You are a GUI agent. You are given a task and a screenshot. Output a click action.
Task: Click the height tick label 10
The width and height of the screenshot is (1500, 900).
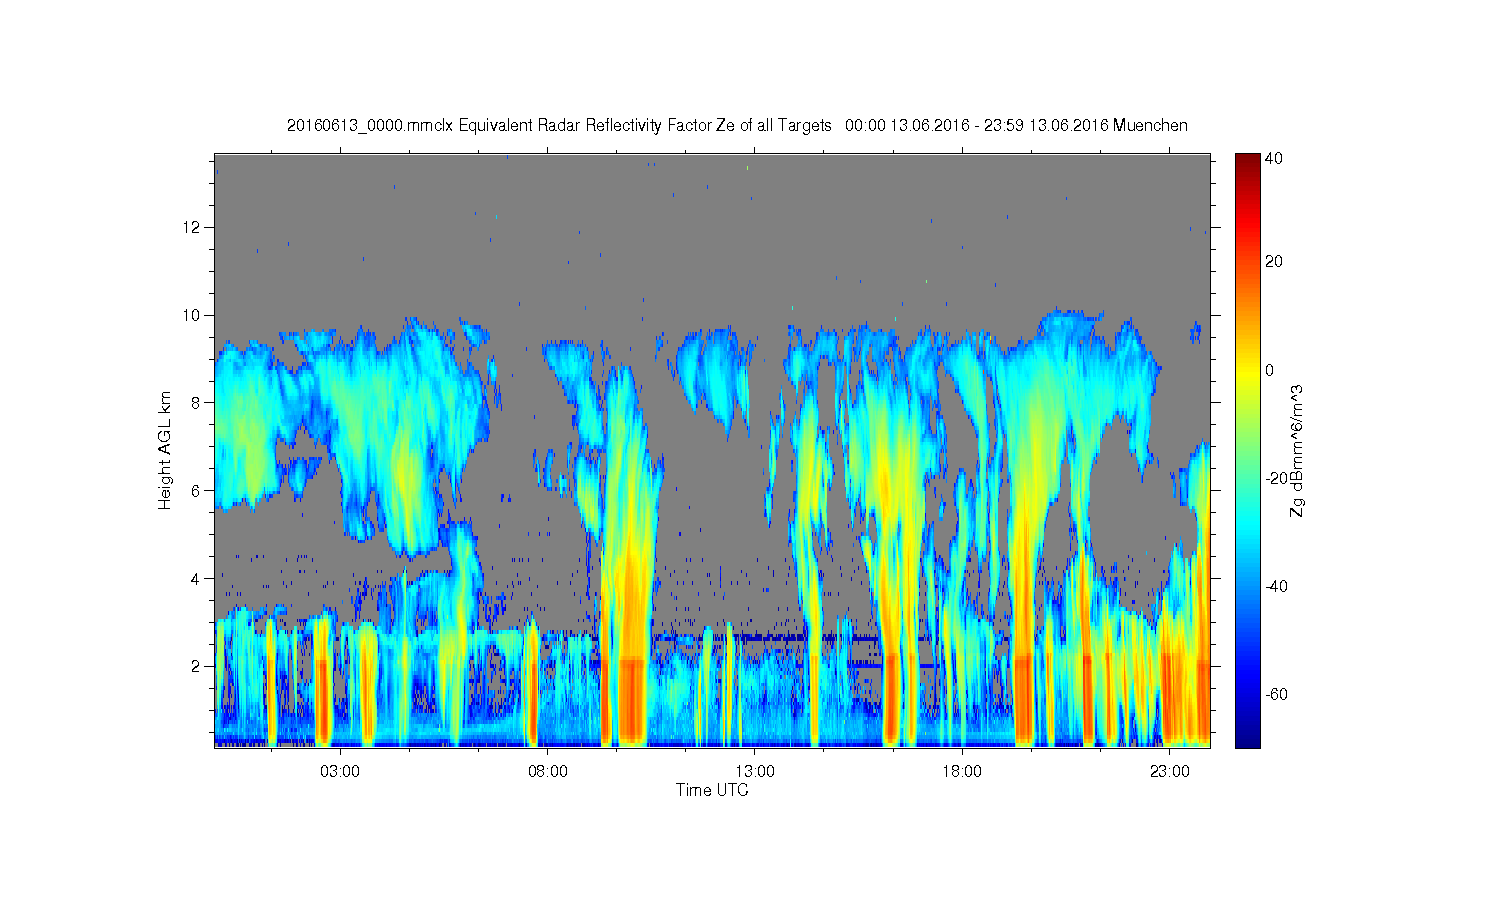193,315
